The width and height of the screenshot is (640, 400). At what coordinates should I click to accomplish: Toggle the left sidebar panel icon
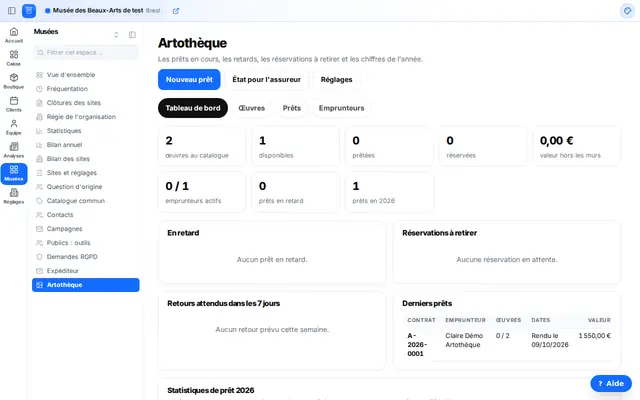12,11
